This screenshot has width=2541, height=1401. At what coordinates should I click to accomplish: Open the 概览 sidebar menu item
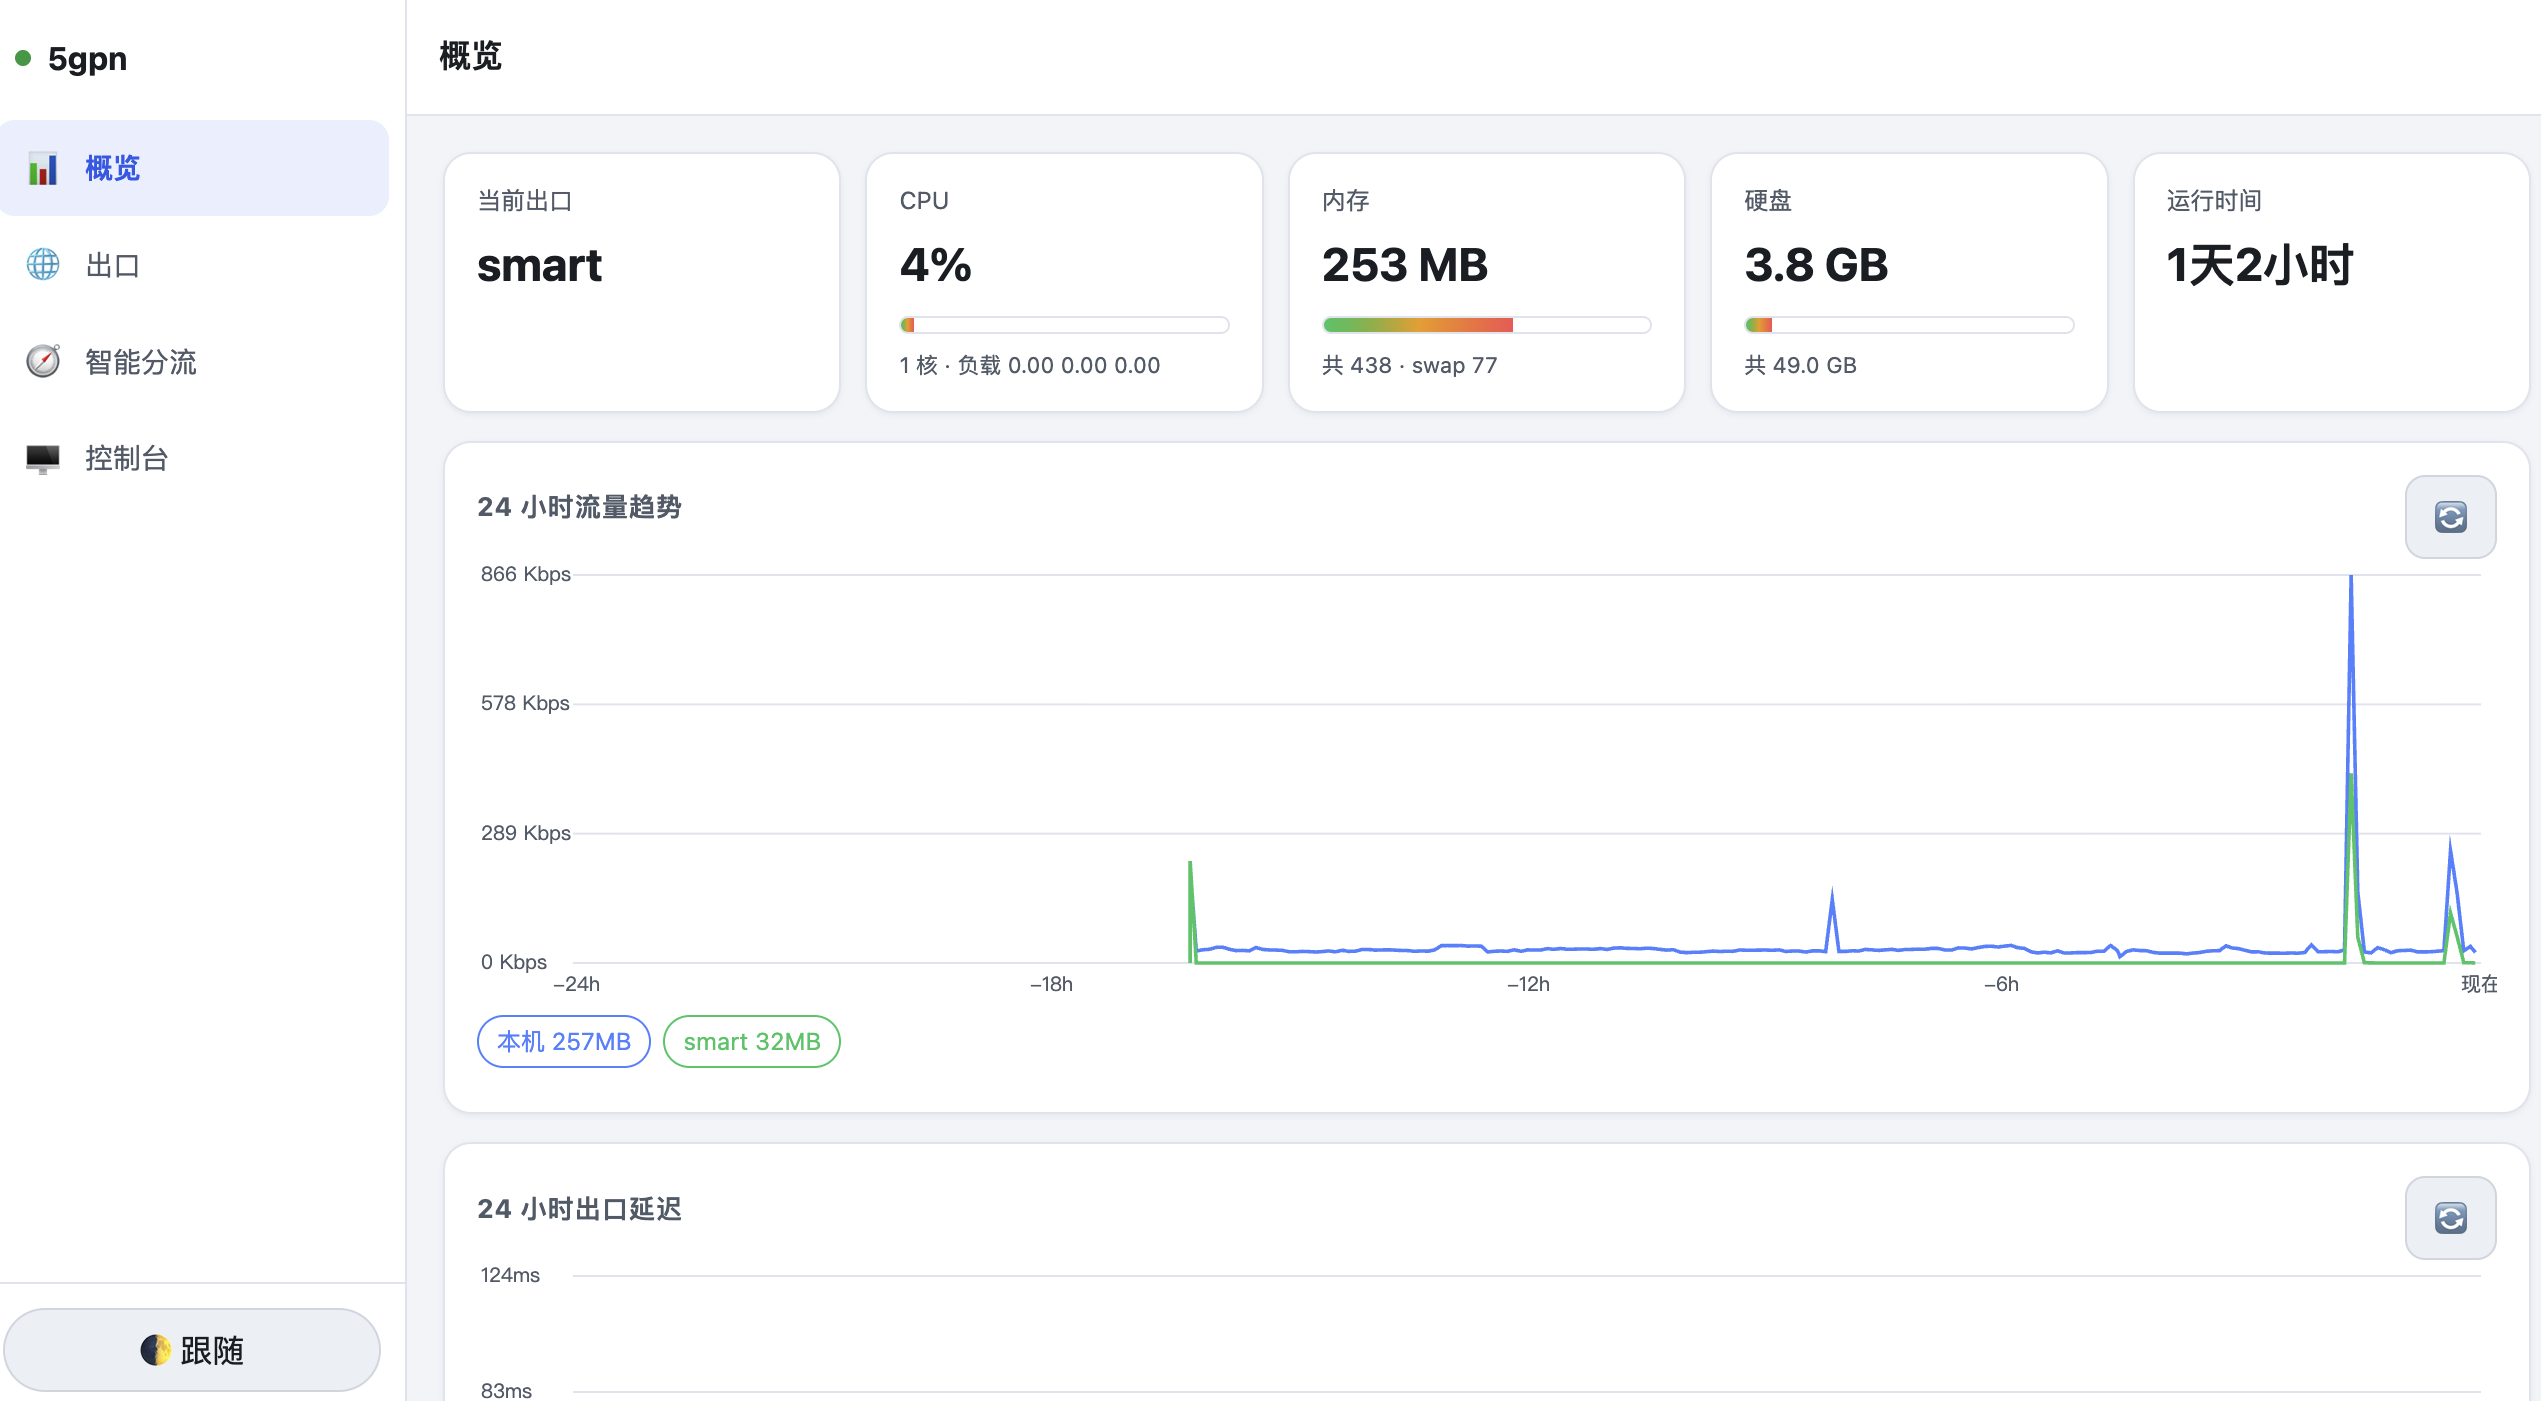(194, 168)
